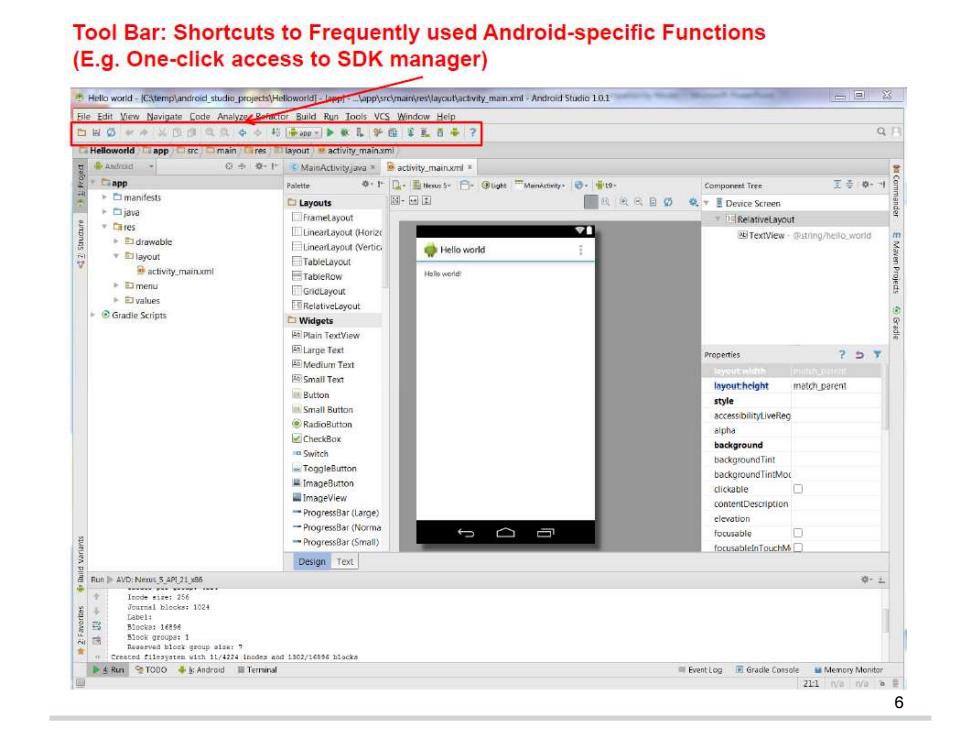Click zoom in icon in design toolbar
The width and height of the screenshot is (980, 735).
pos(624,202)
